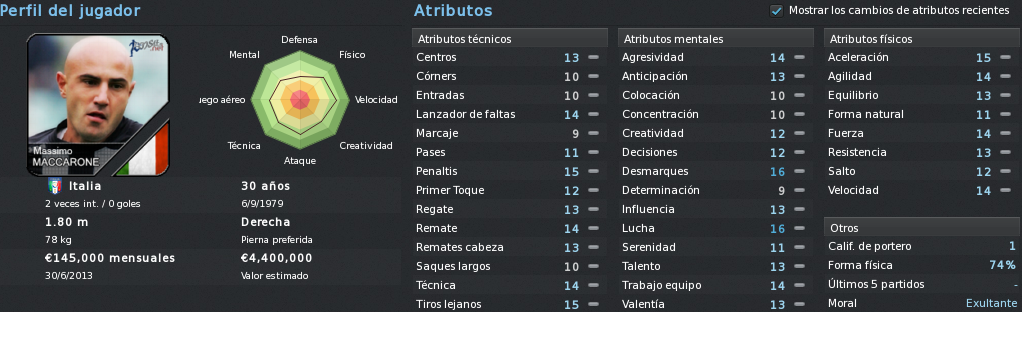This screenshot has height=360, width=1022.
Task: Open the Atributos técnicos section header
Action: point(510,38)
